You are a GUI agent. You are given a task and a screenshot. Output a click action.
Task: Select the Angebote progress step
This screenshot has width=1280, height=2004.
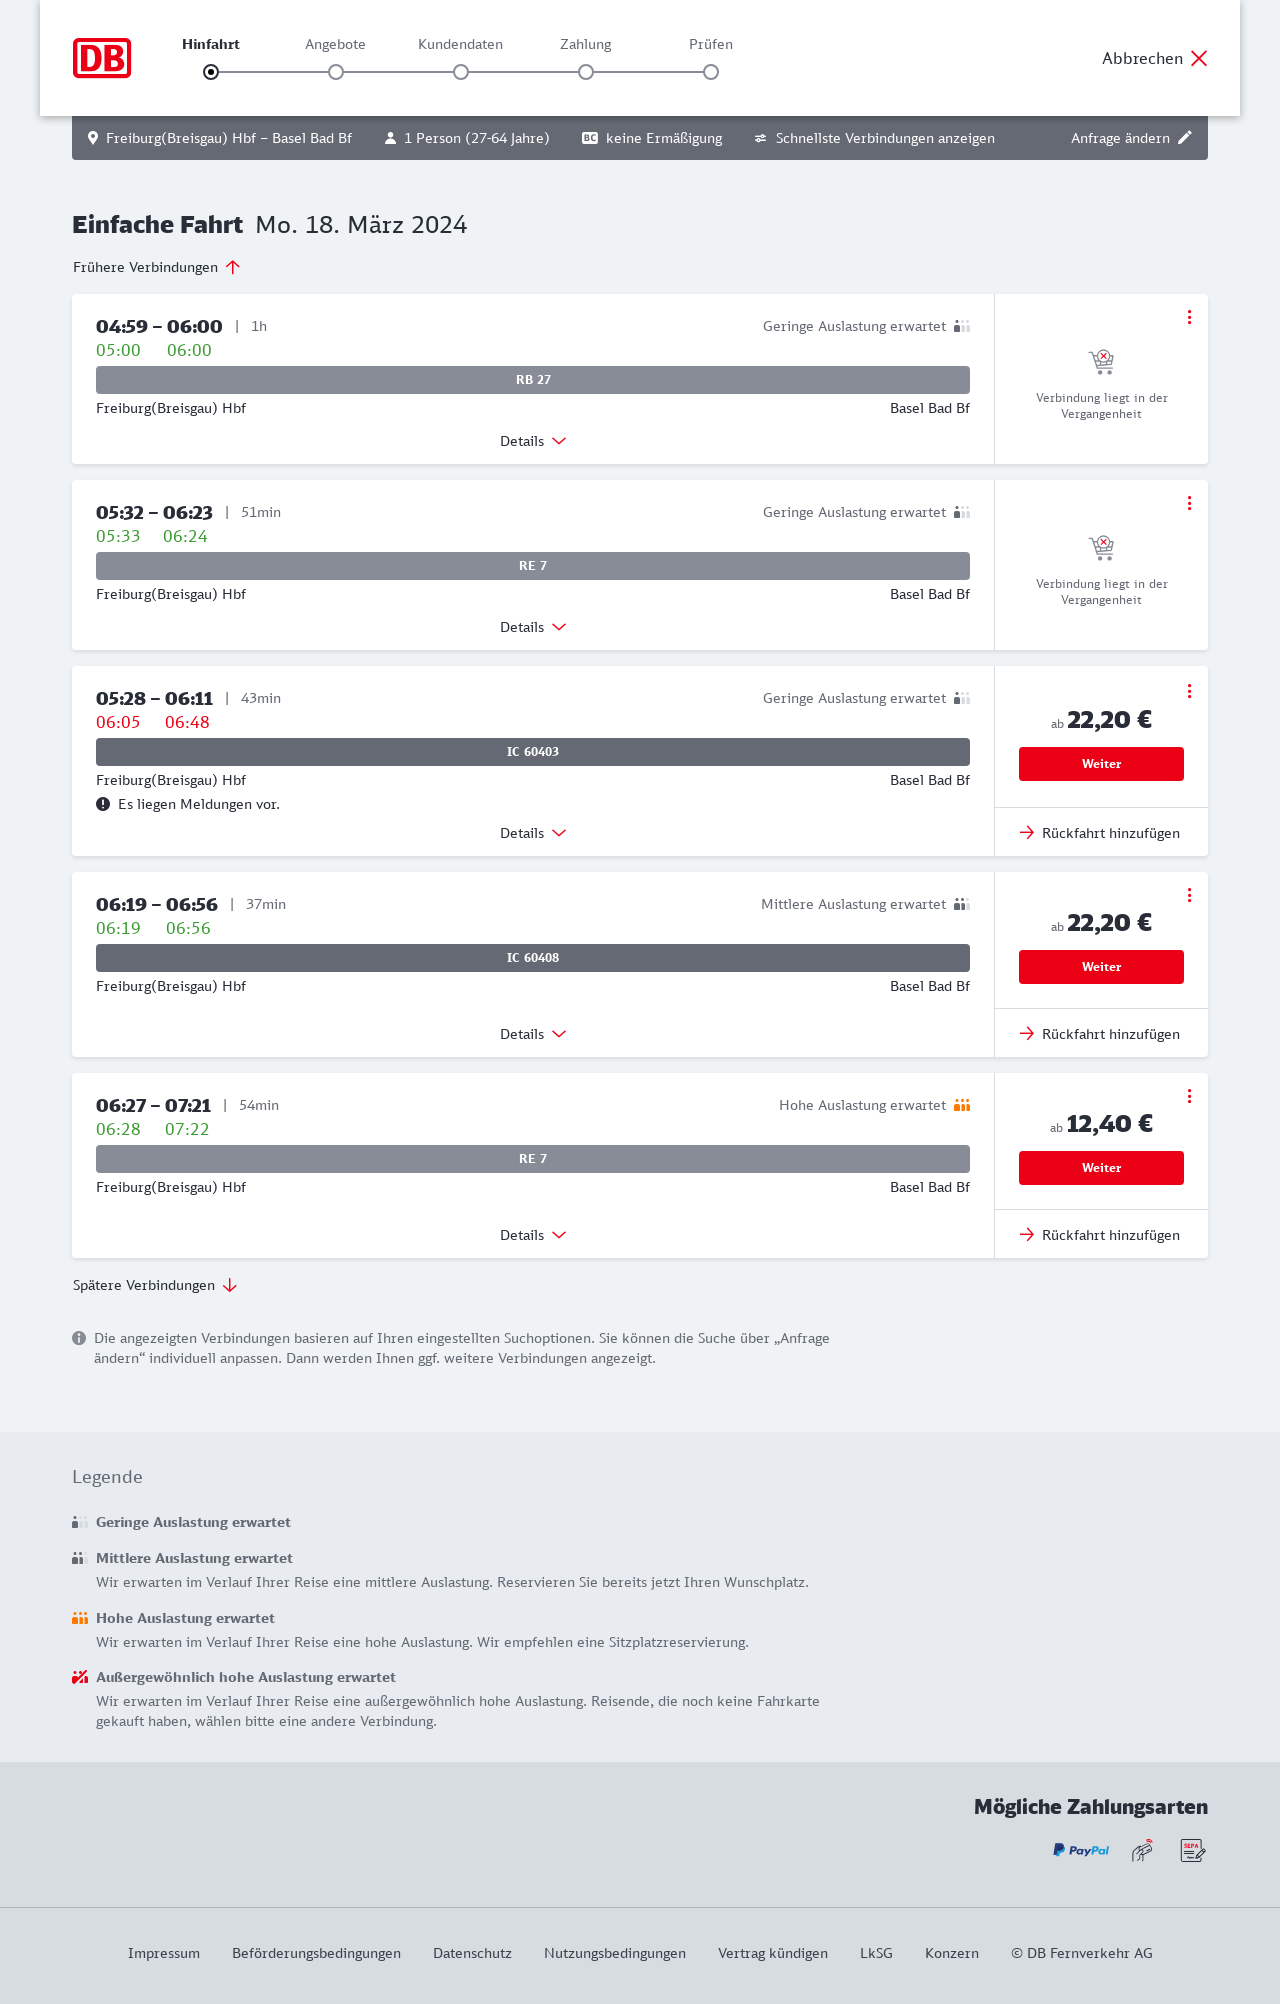336,71
